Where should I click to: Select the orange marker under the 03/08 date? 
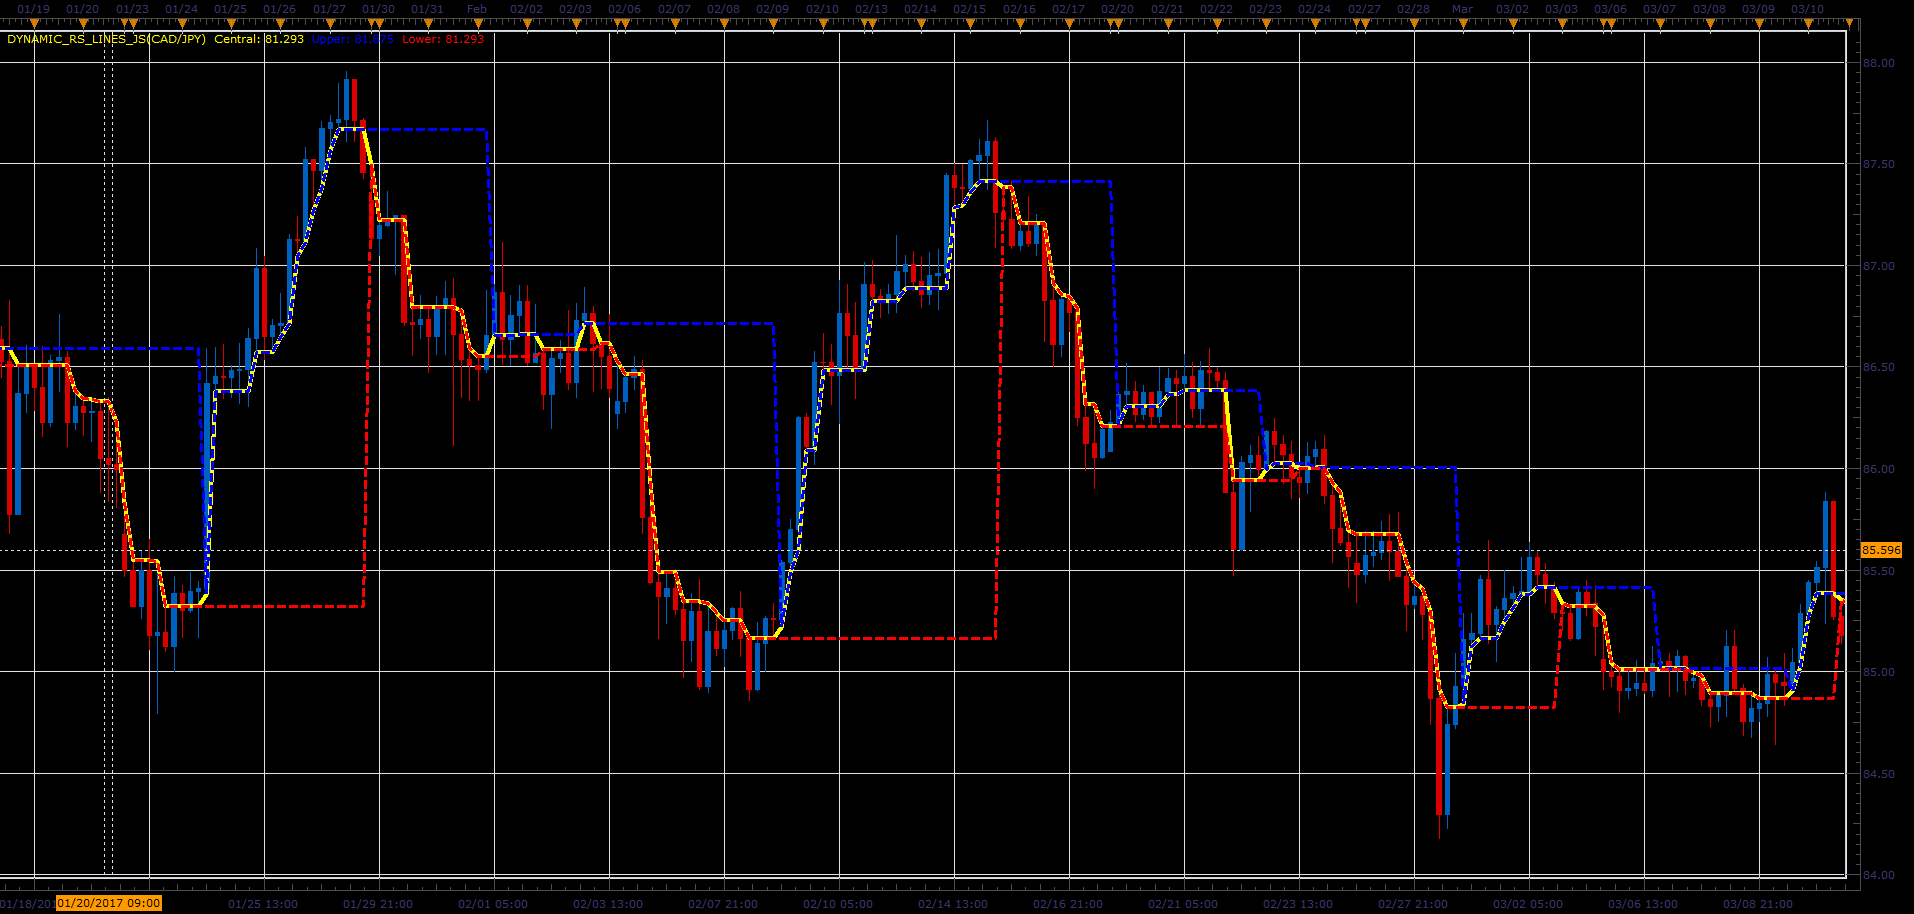pyautogui.click(x=1709, y=23)
